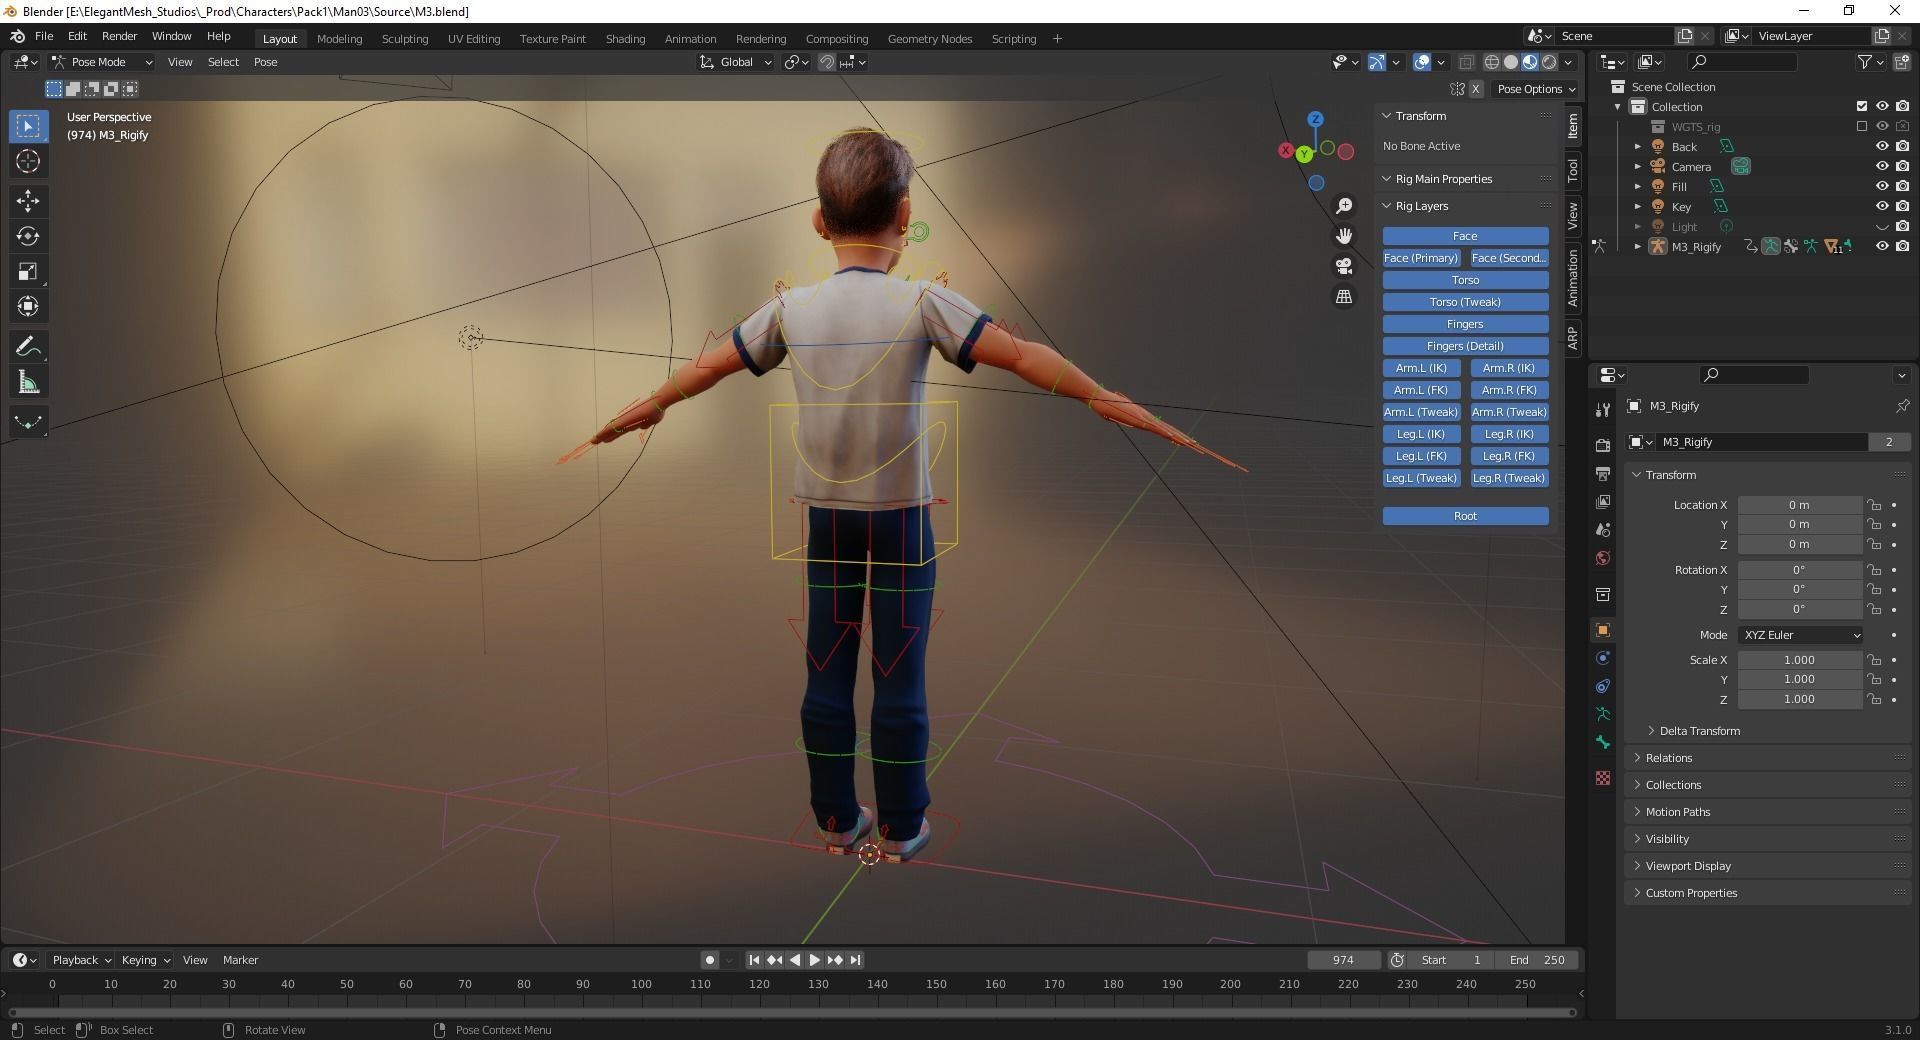Open the Object Constraints properties tab icon
1920x1040 pixels.
pyautogui.click(x=1603, y=686)
